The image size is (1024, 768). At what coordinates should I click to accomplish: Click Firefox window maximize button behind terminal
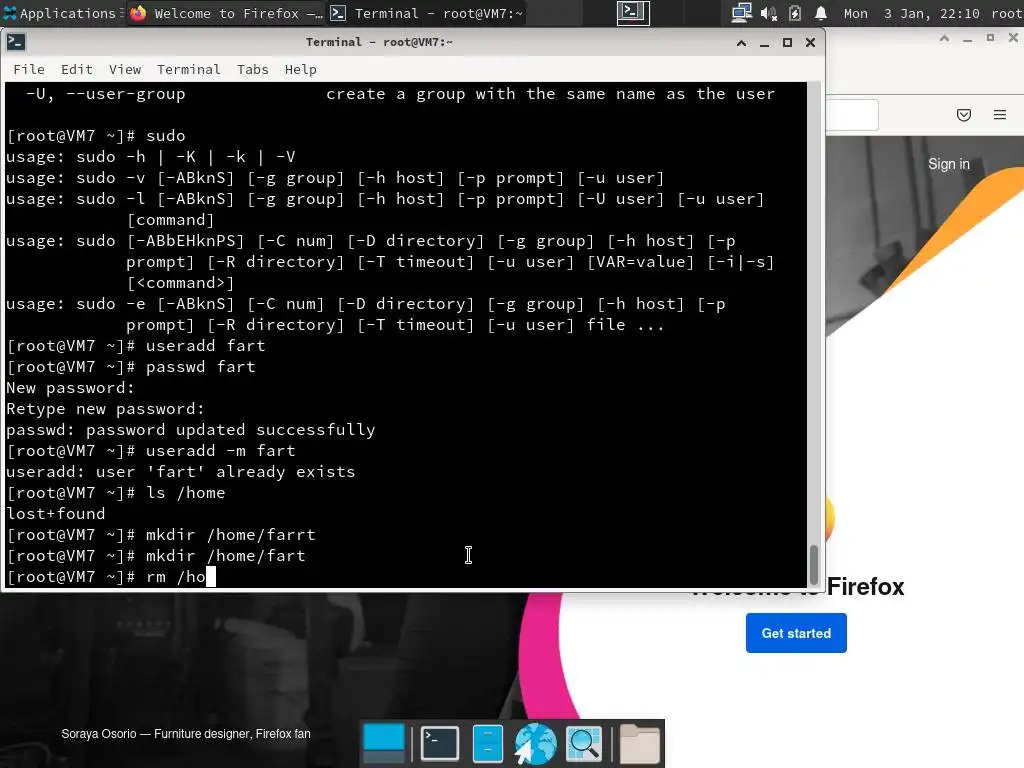(990, 38)
